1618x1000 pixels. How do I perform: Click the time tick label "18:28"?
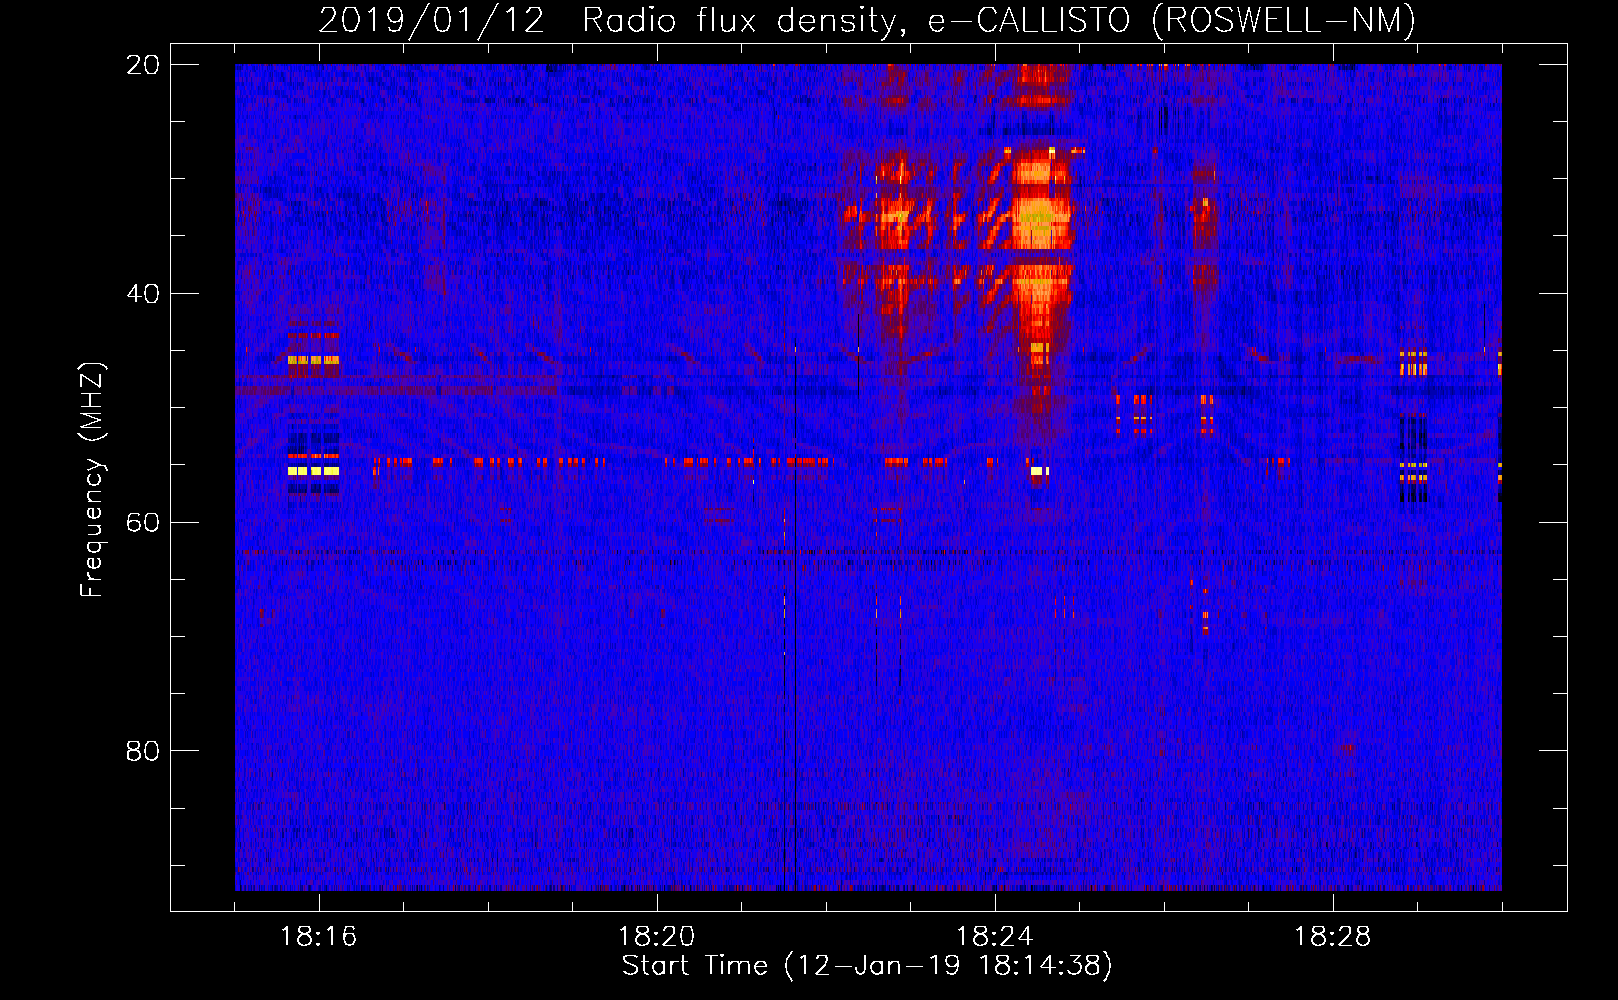[1333, 937]
